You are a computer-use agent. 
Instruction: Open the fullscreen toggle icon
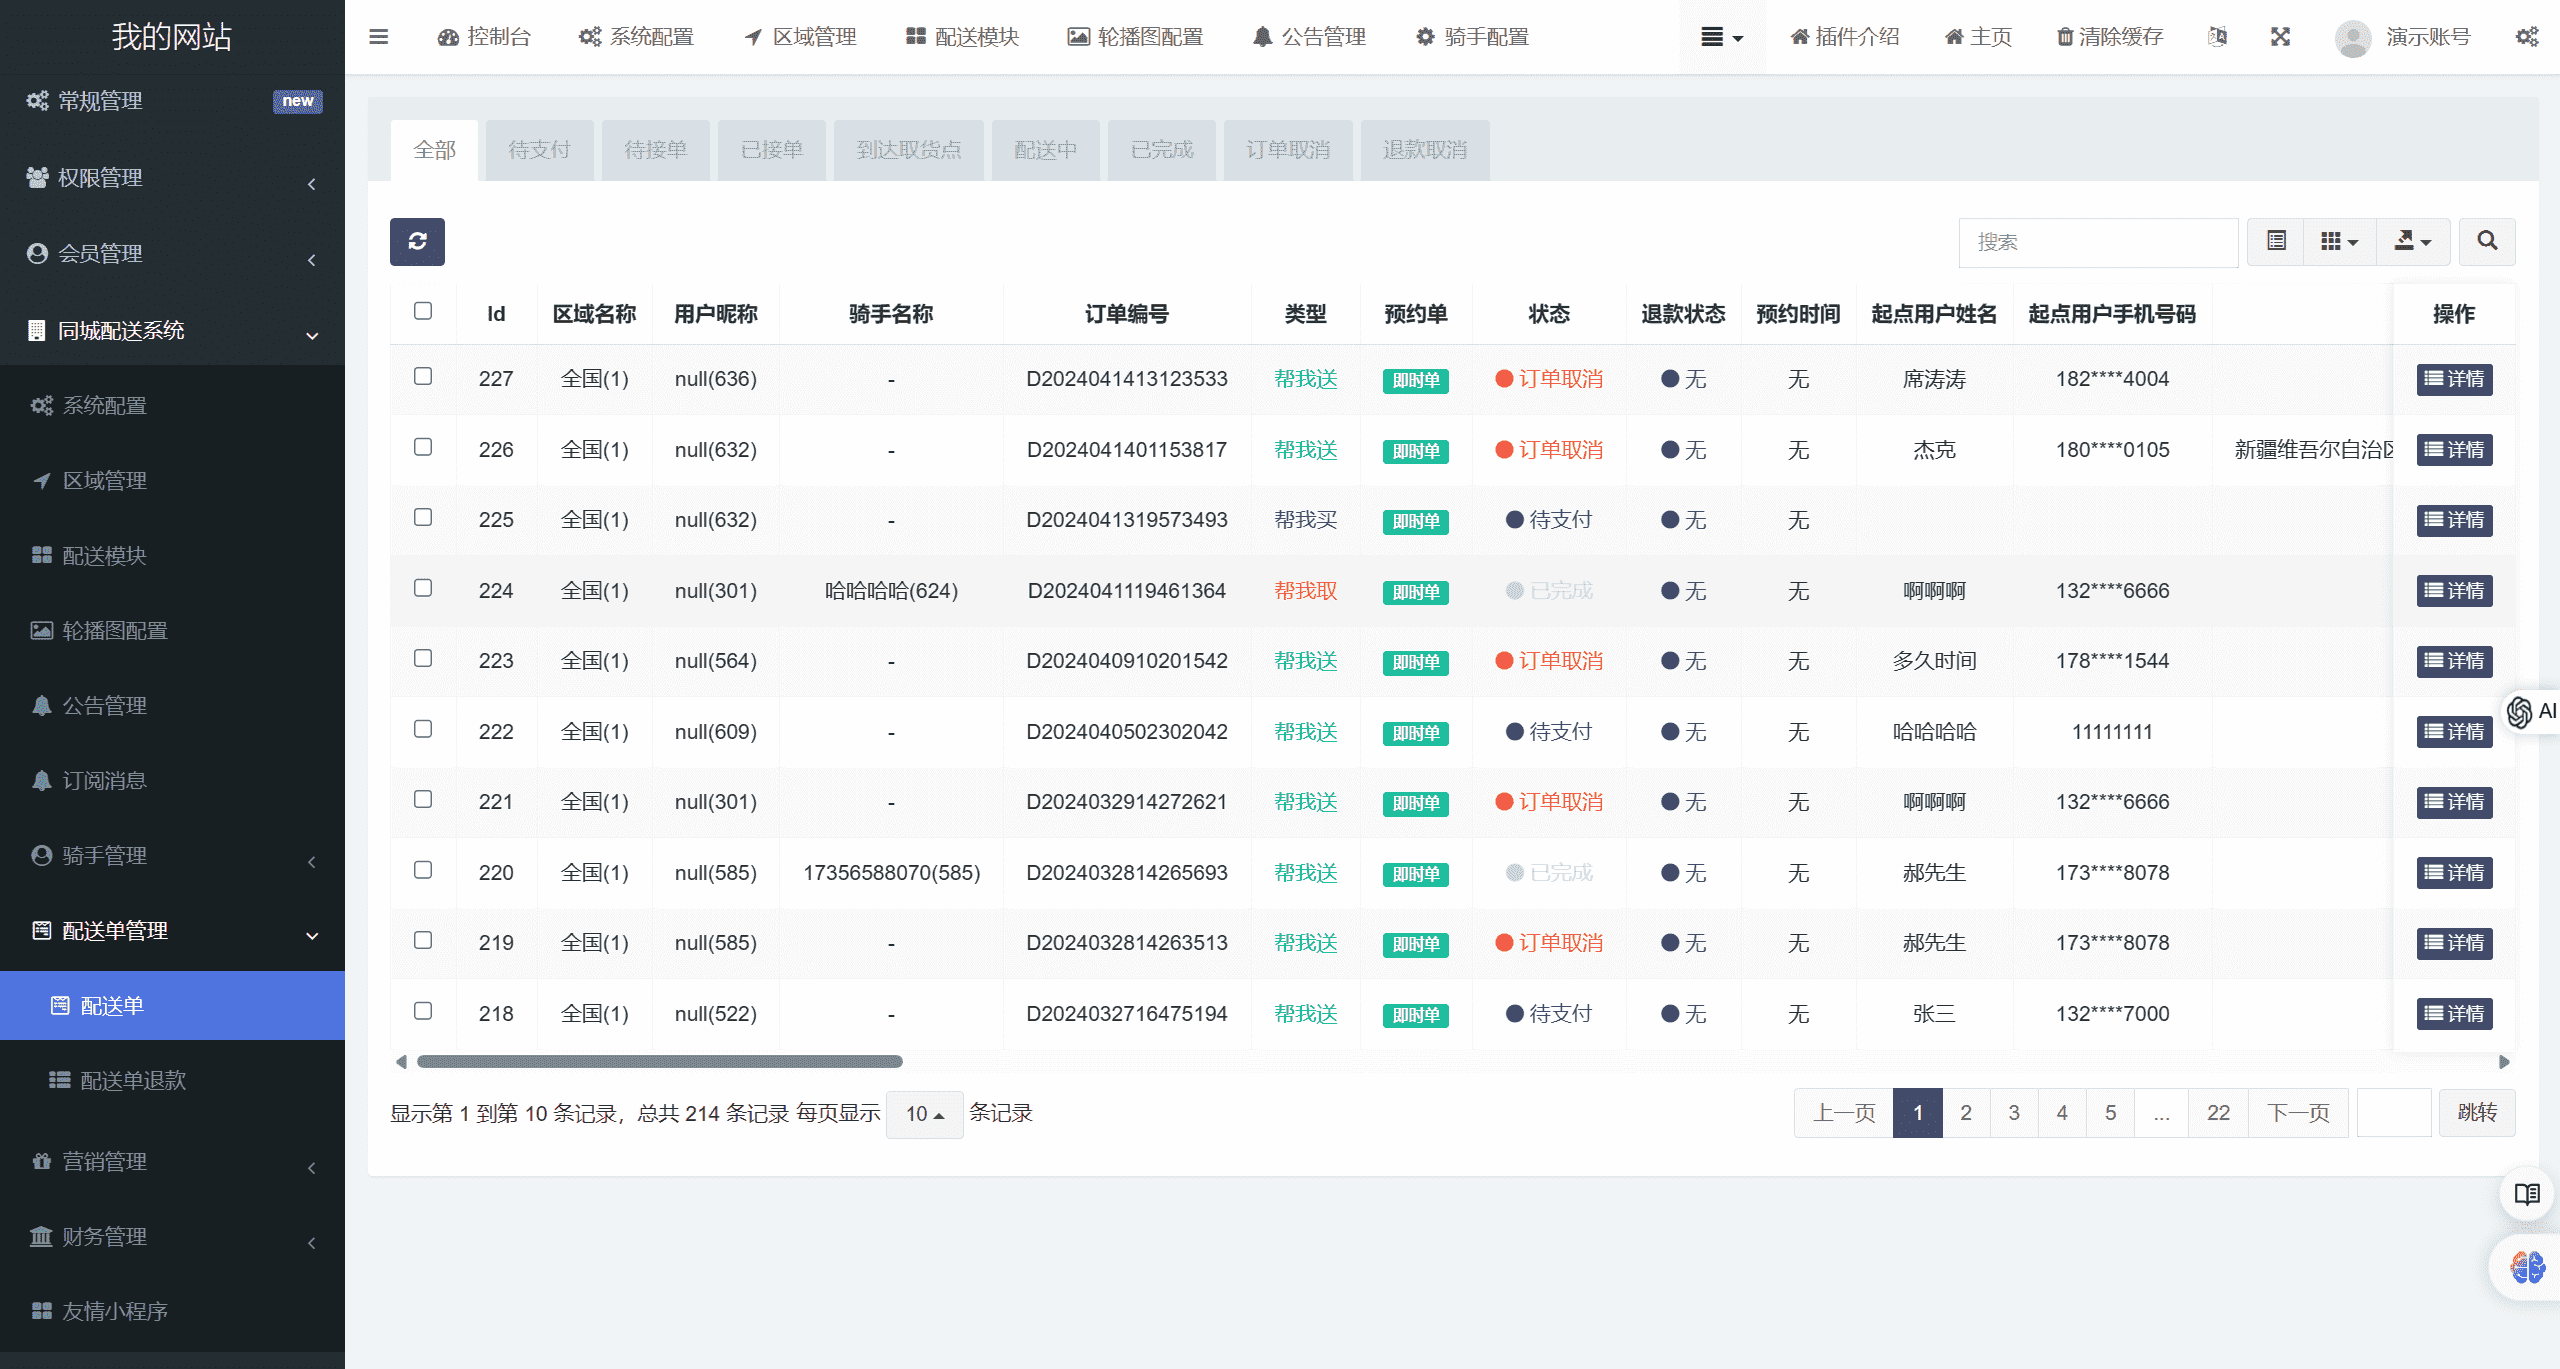2280,37
